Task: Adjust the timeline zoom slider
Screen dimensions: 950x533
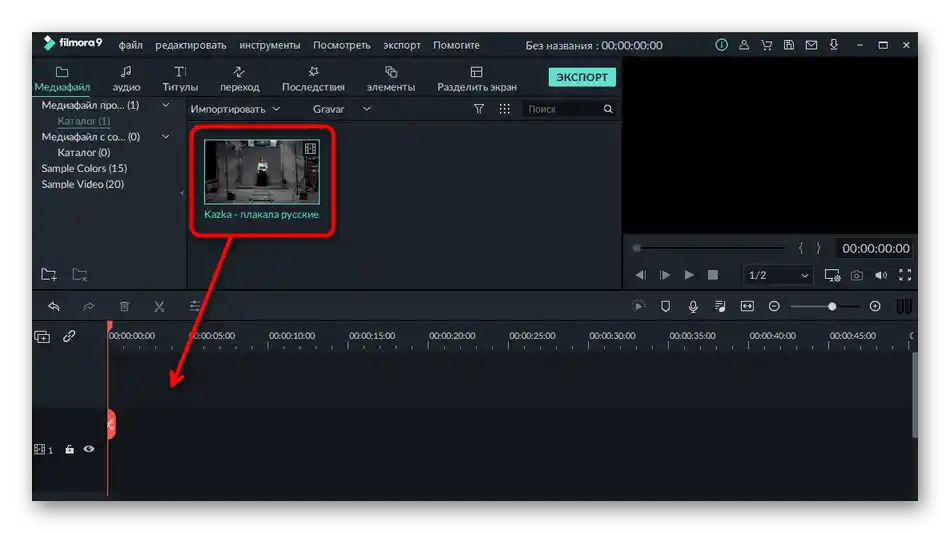Action: coord(832,306)
